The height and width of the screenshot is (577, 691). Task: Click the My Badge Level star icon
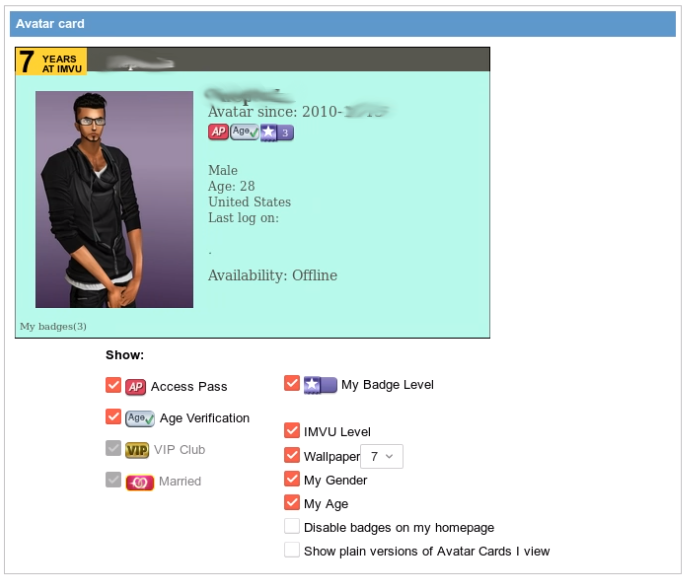point(320,385)
